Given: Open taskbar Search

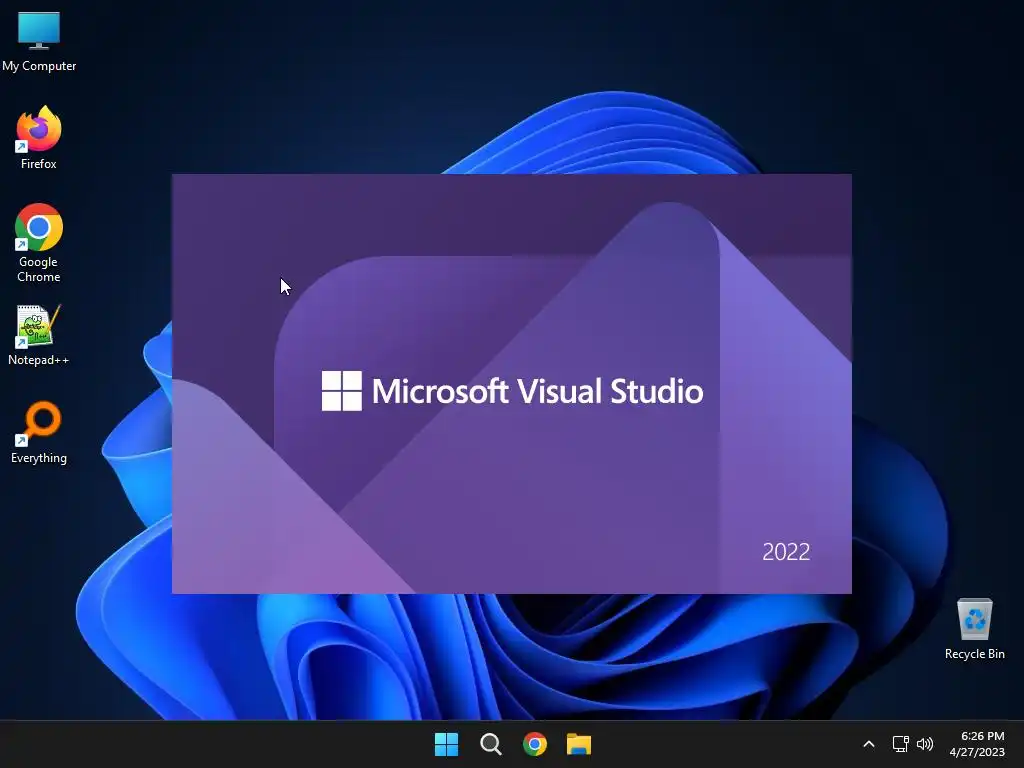Looking at the screenshot, I should (490, 744).
